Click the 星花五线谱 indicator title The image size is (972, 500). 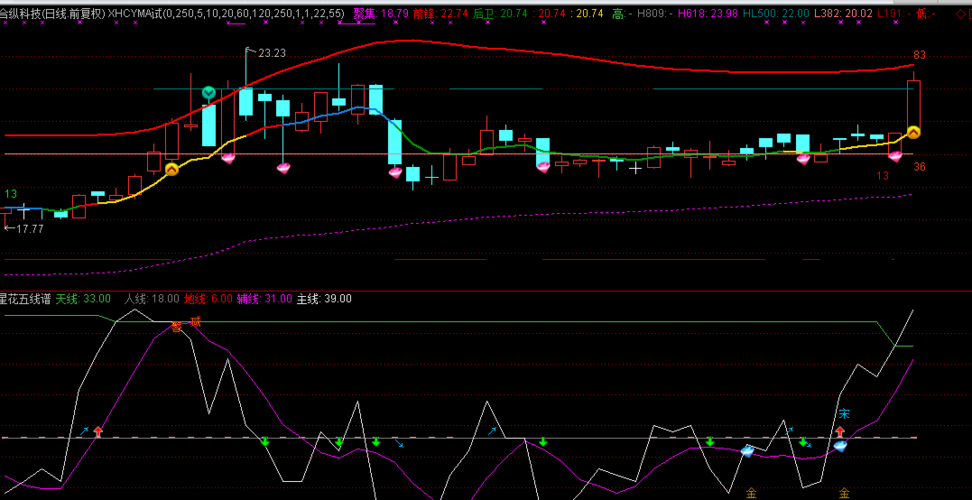pyautogui.click(x=25, y=299)
